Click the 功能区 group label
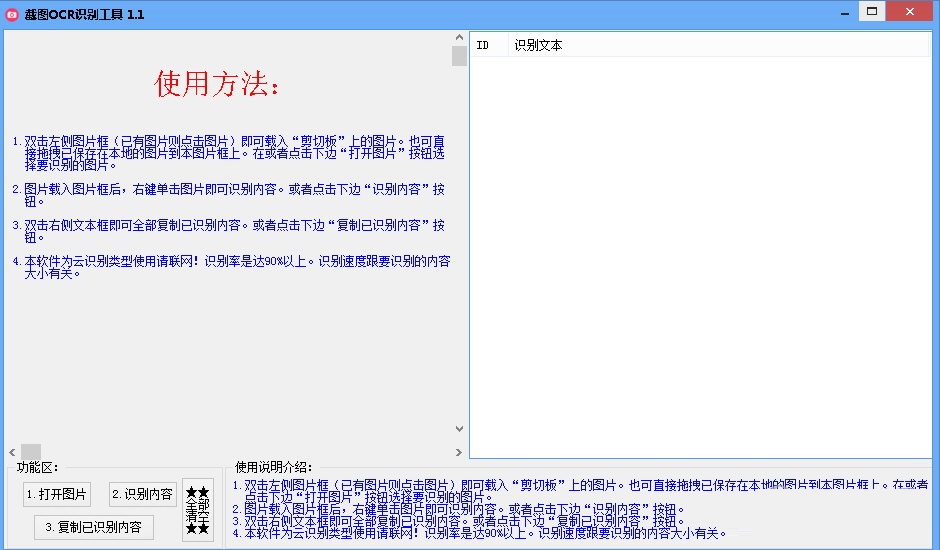This screenshot has width=940, height=550. pyautogui.click(x=37, y=467)
